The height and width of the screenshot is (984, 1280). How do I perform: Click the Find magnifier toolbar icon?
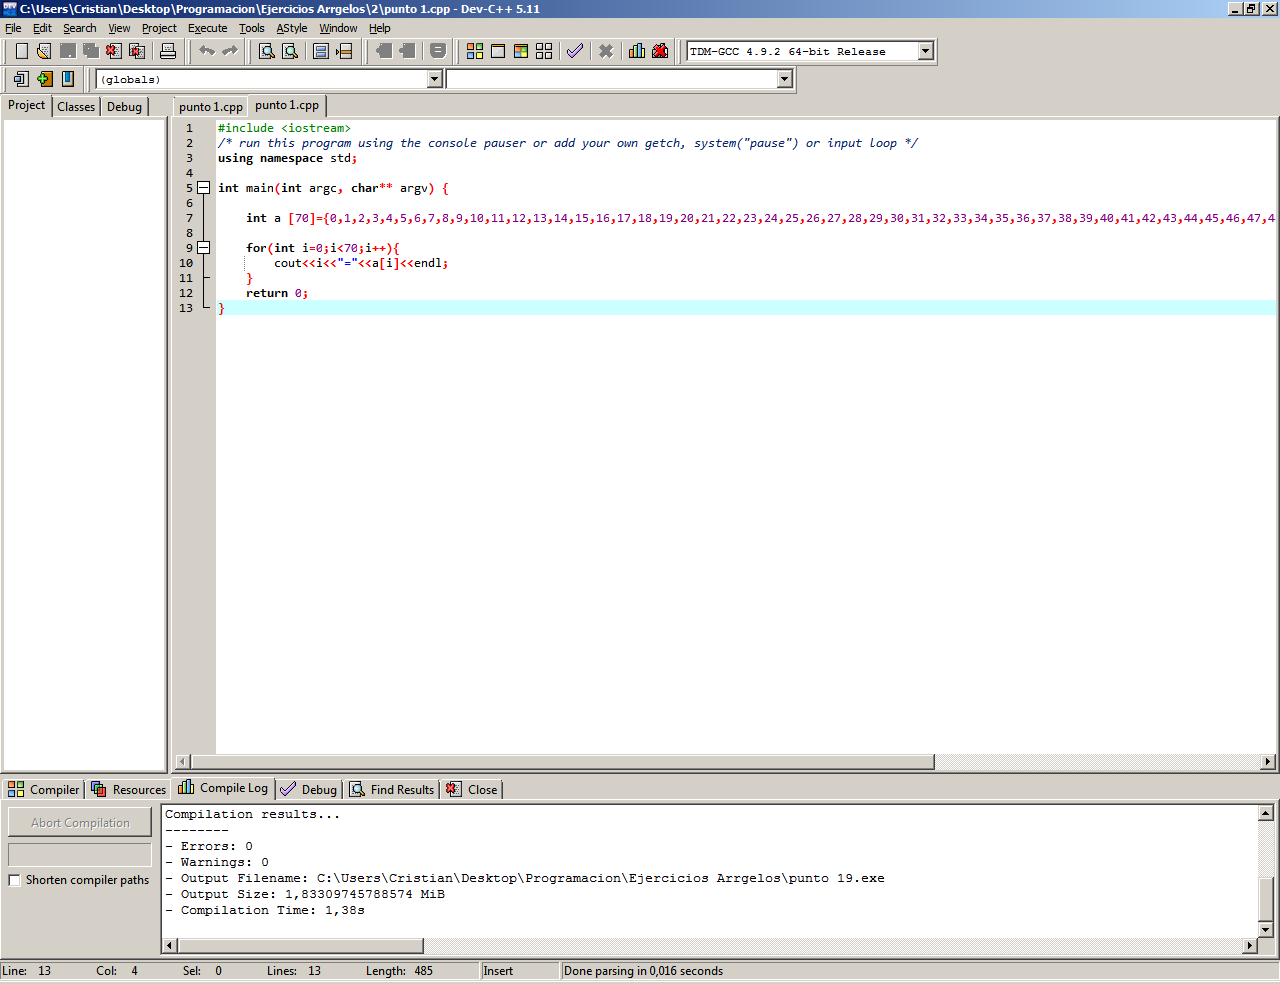[x=267, y=51]
